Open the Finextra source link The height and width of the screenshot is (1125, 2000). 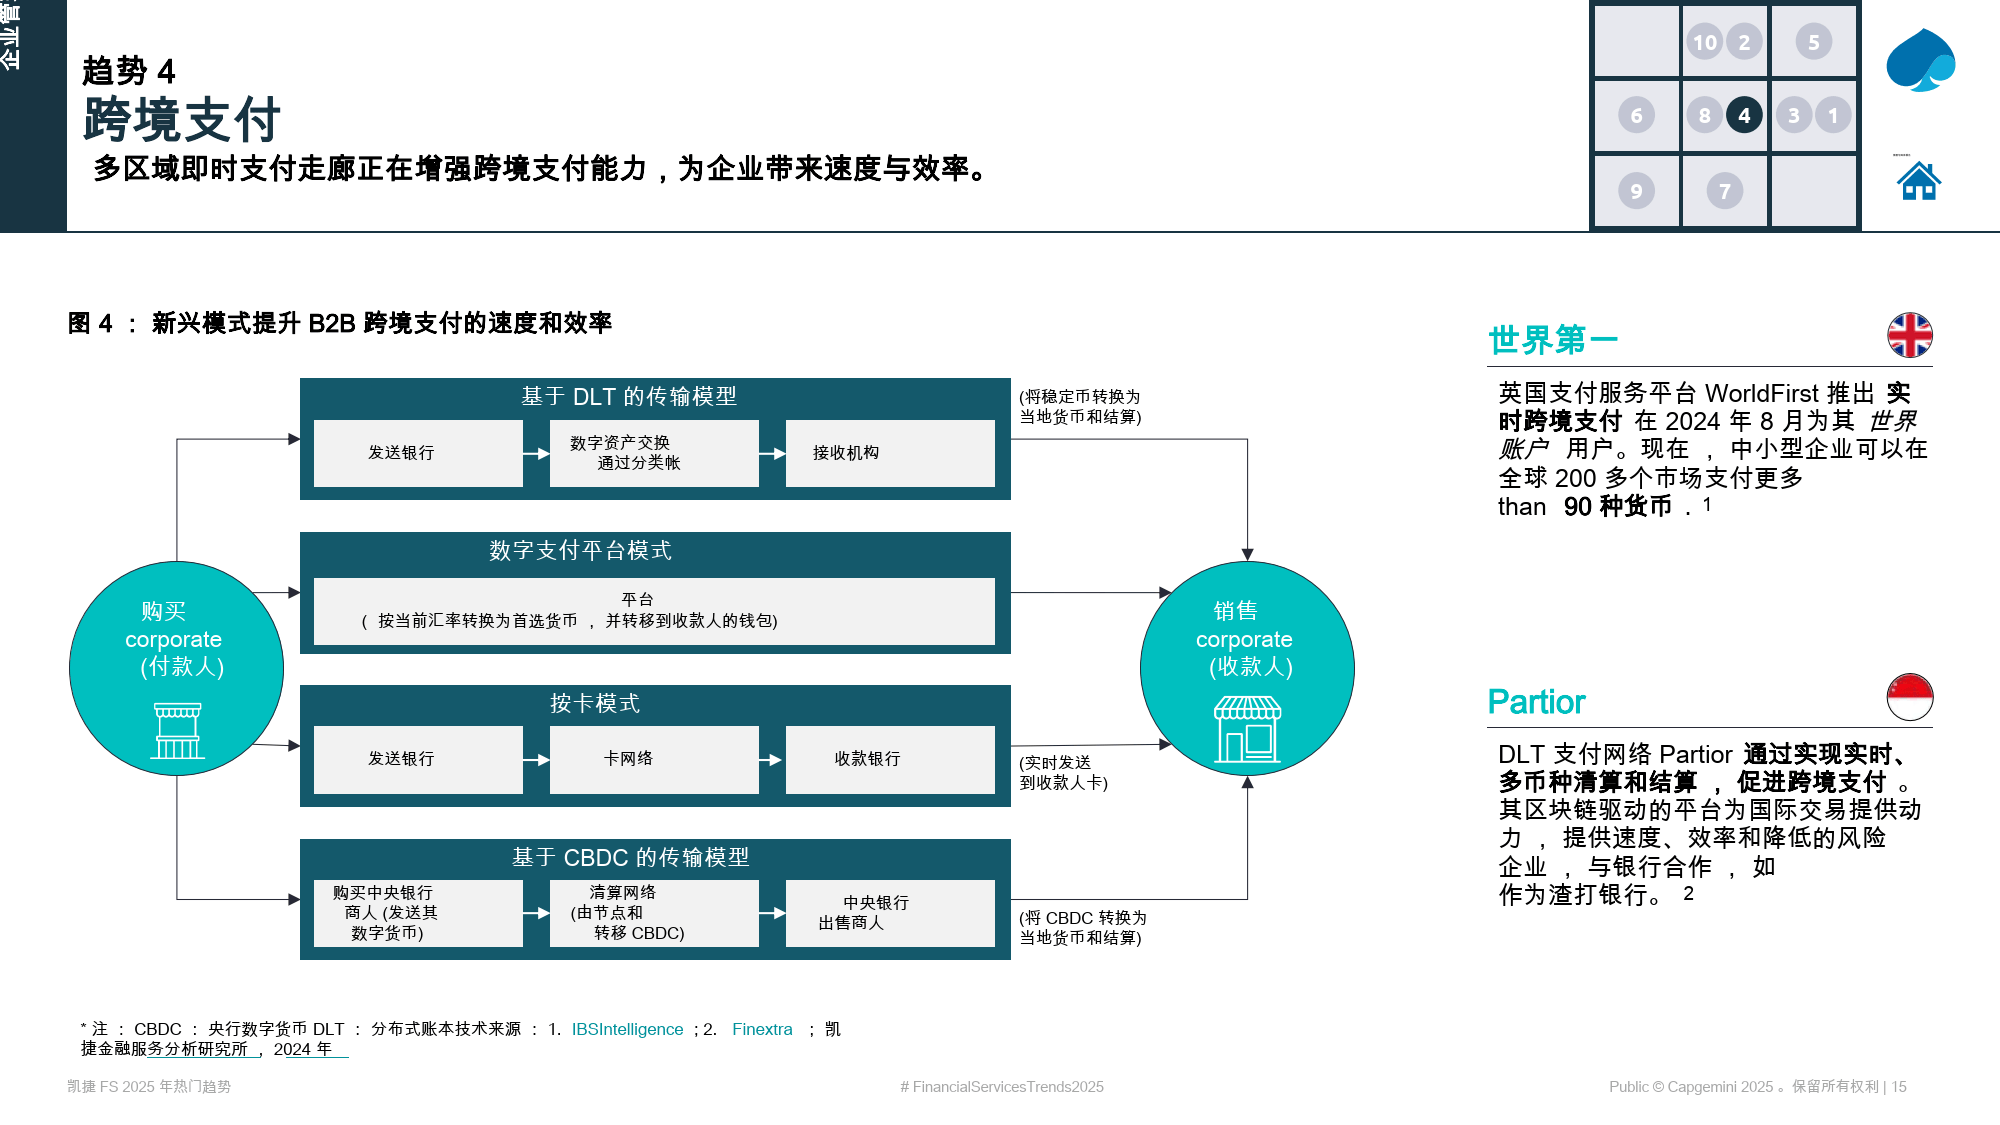coord(763,1029)
